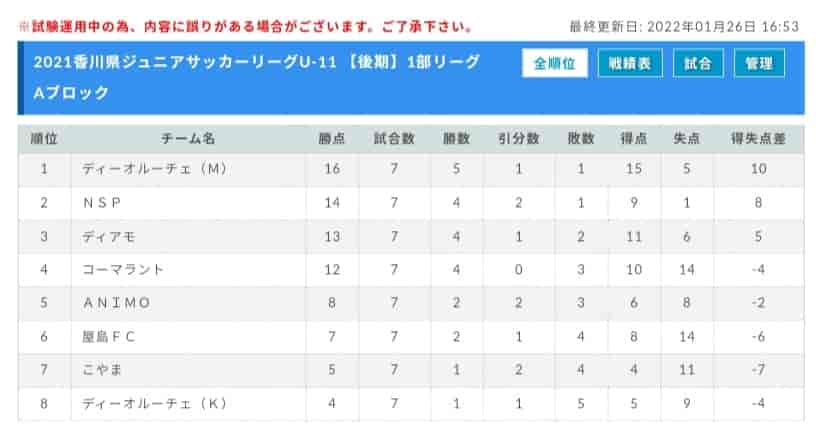
Task: Click the ANIMO team name
Action: [x=117, y=303]
